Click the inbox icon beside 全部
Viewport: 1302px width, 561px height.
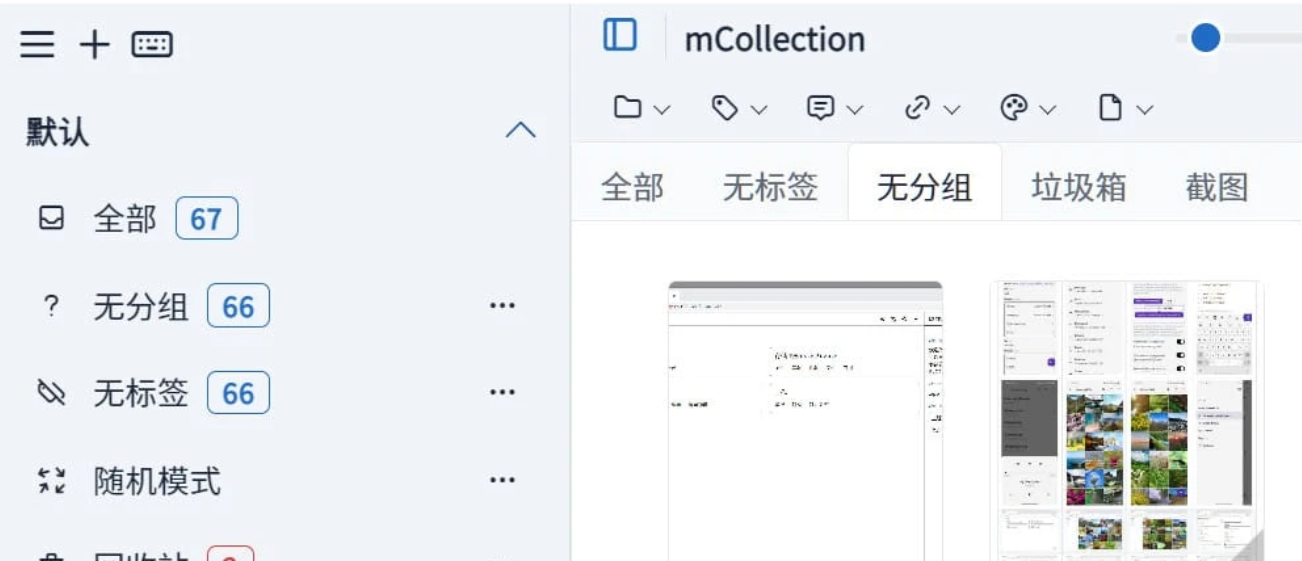pos(51,218)
